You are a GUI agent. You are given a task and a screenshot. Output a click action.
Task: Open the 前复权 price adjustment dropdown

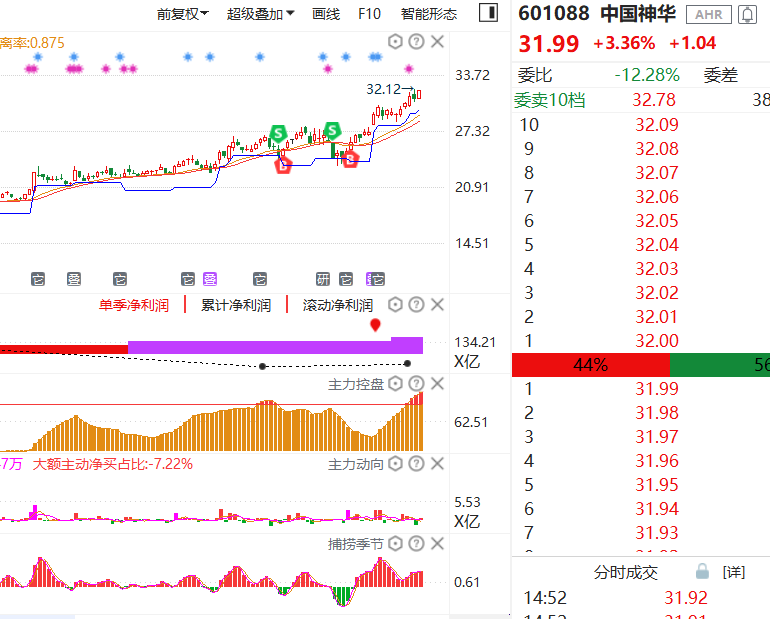pyautogui.click(x=182, y=14)
